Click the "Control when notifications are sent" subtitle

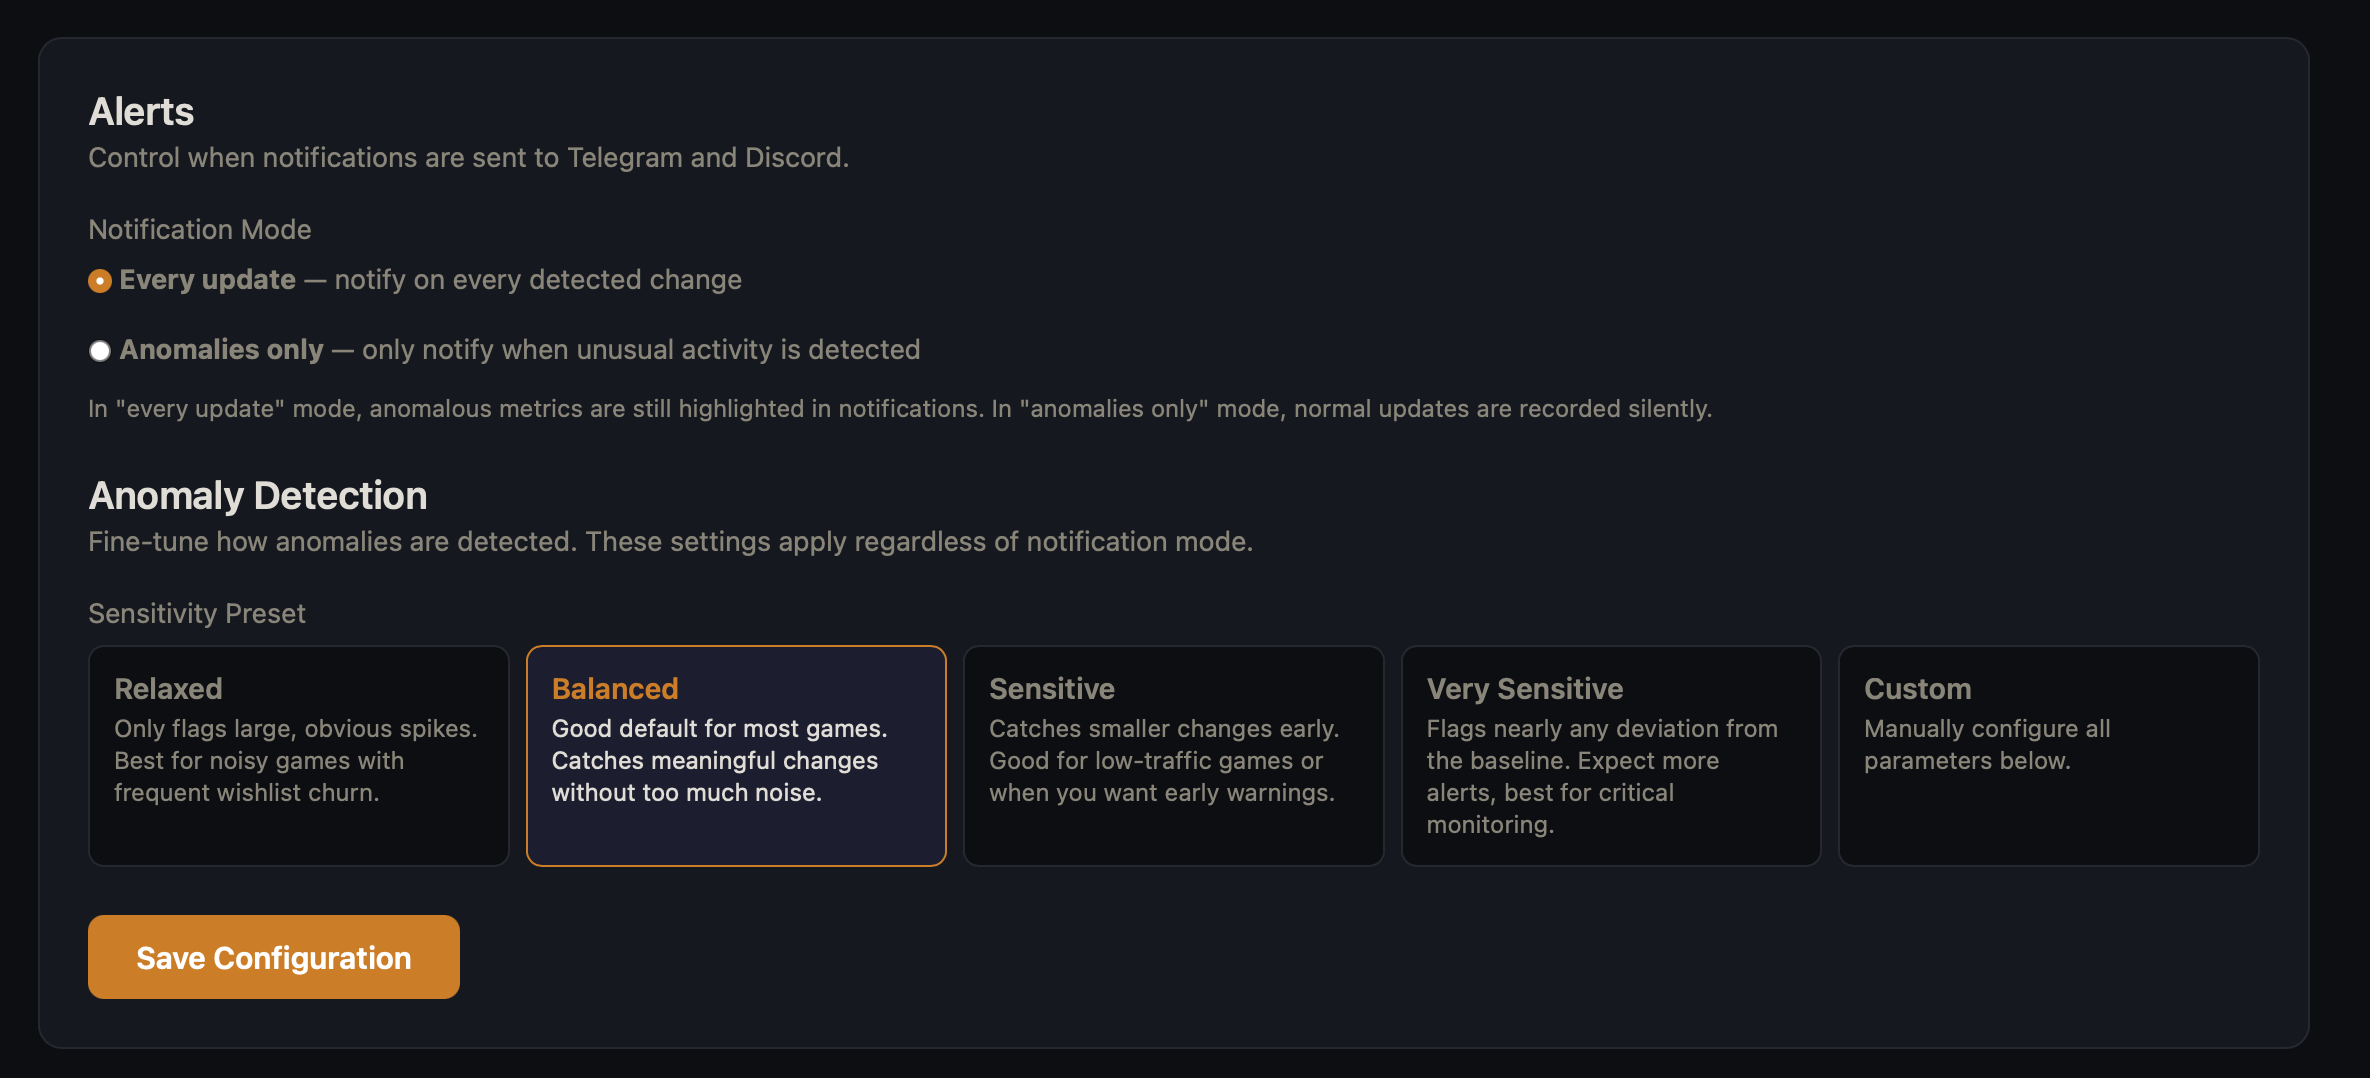468,158
